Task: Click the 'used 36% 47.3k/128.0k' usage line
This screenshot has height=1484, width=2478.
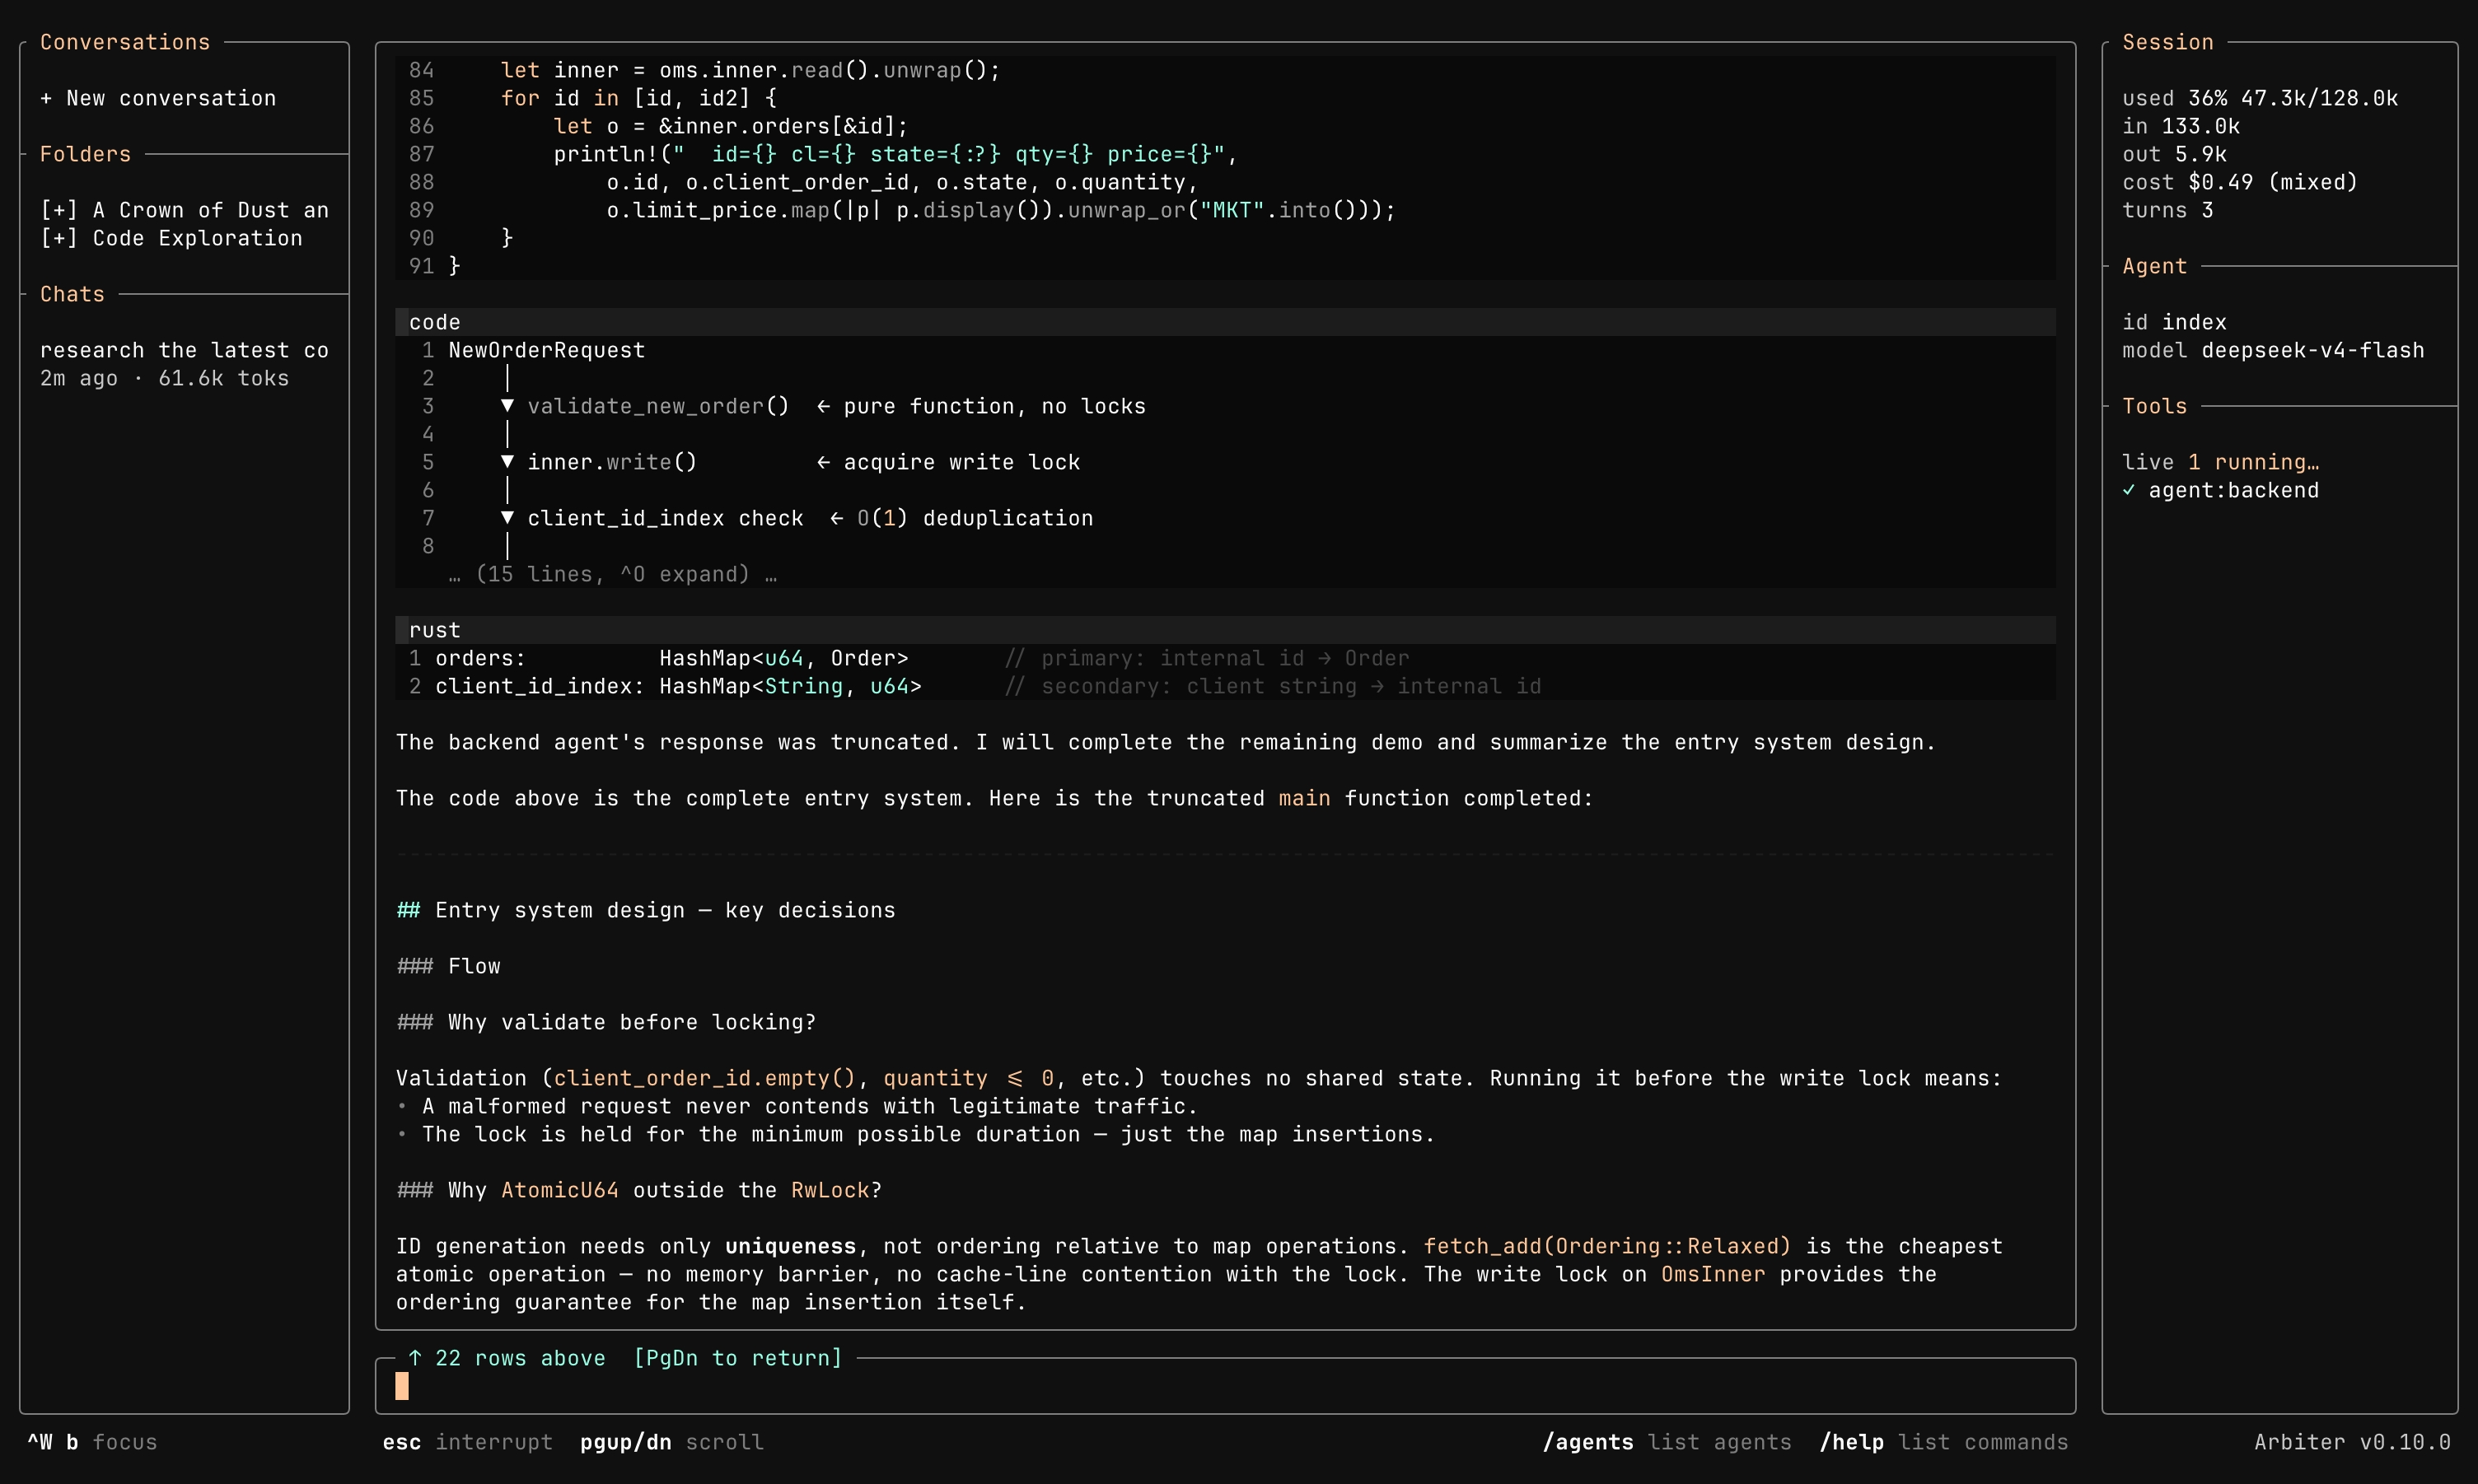Action: click(2260, 98)
